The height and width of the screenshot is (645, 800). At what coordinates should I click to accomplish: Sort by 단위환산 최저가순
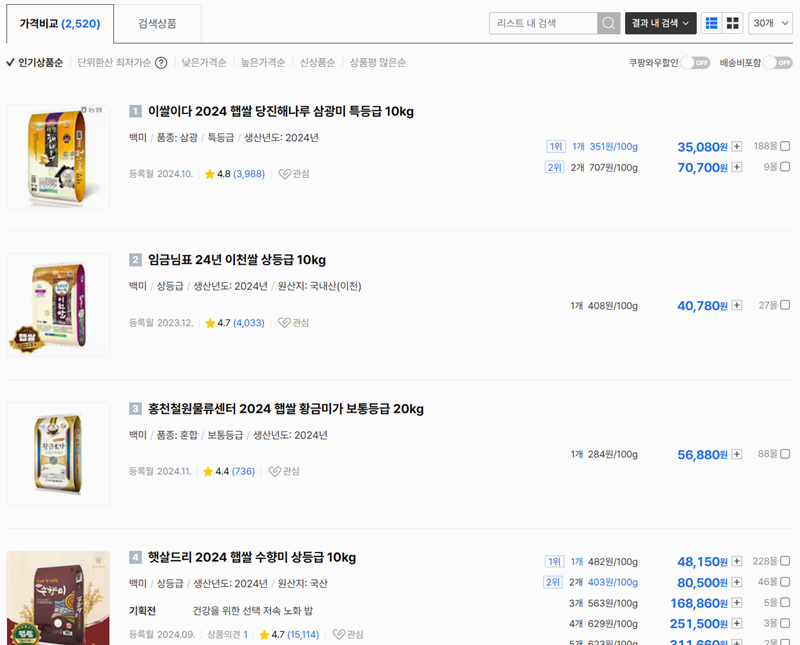tap(114, 63)
